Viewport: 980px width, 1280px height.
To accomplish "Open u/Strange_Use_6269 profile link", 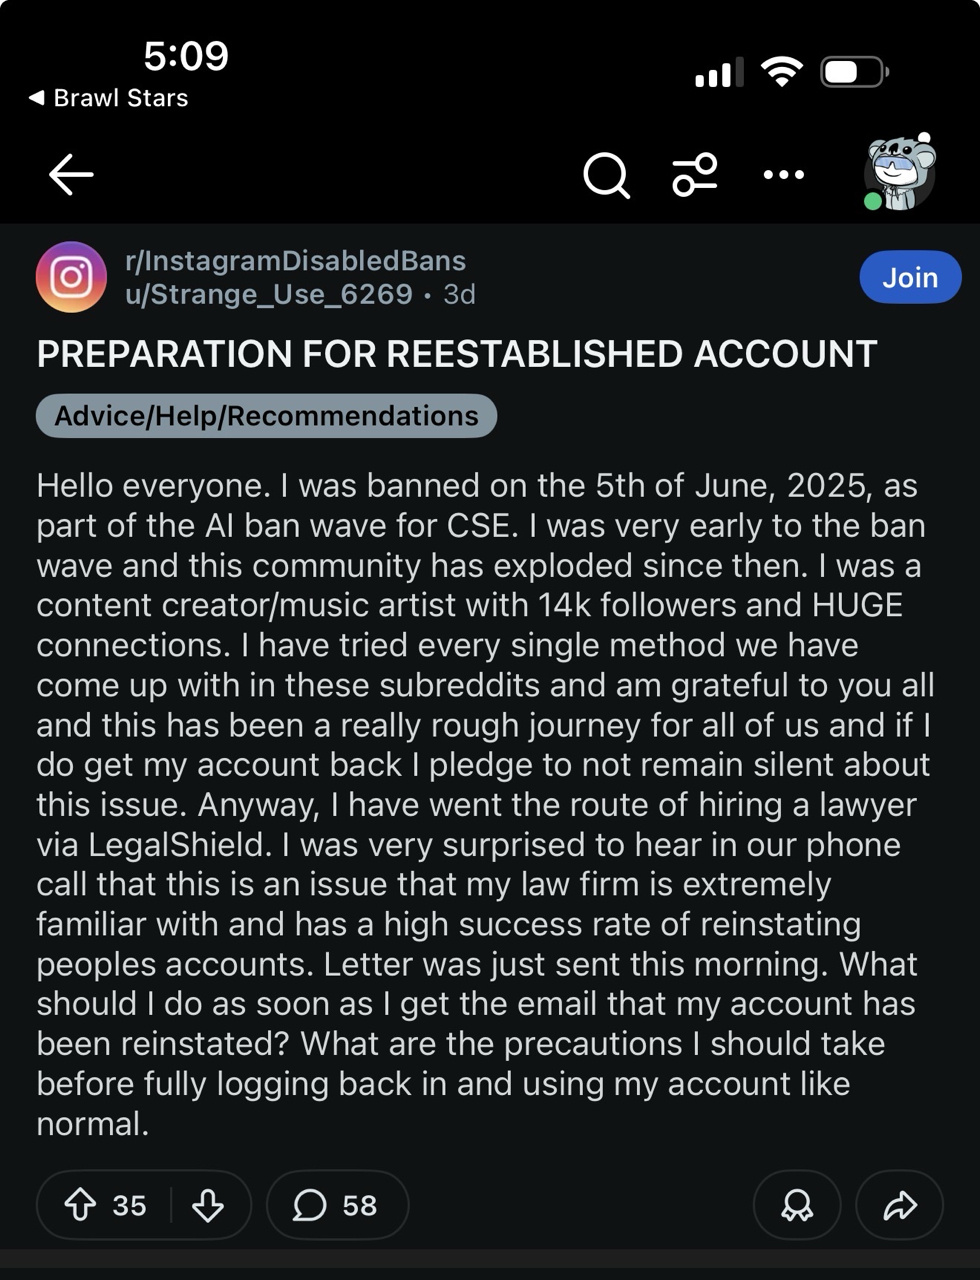I will (269, 294).
